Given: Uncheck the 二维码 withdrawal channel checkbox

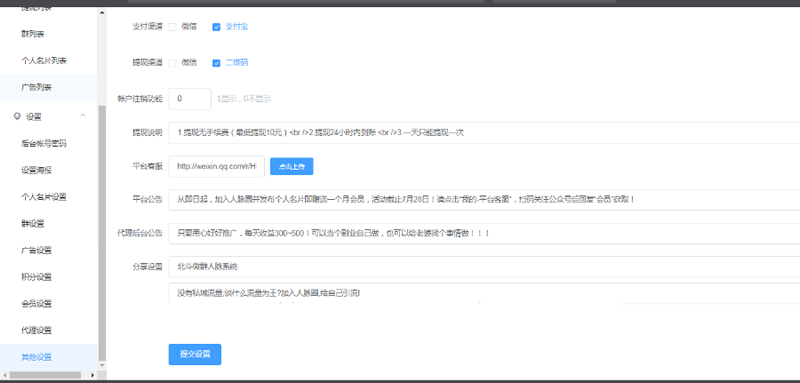Looking at the screenshot, I should click(216, 63).
